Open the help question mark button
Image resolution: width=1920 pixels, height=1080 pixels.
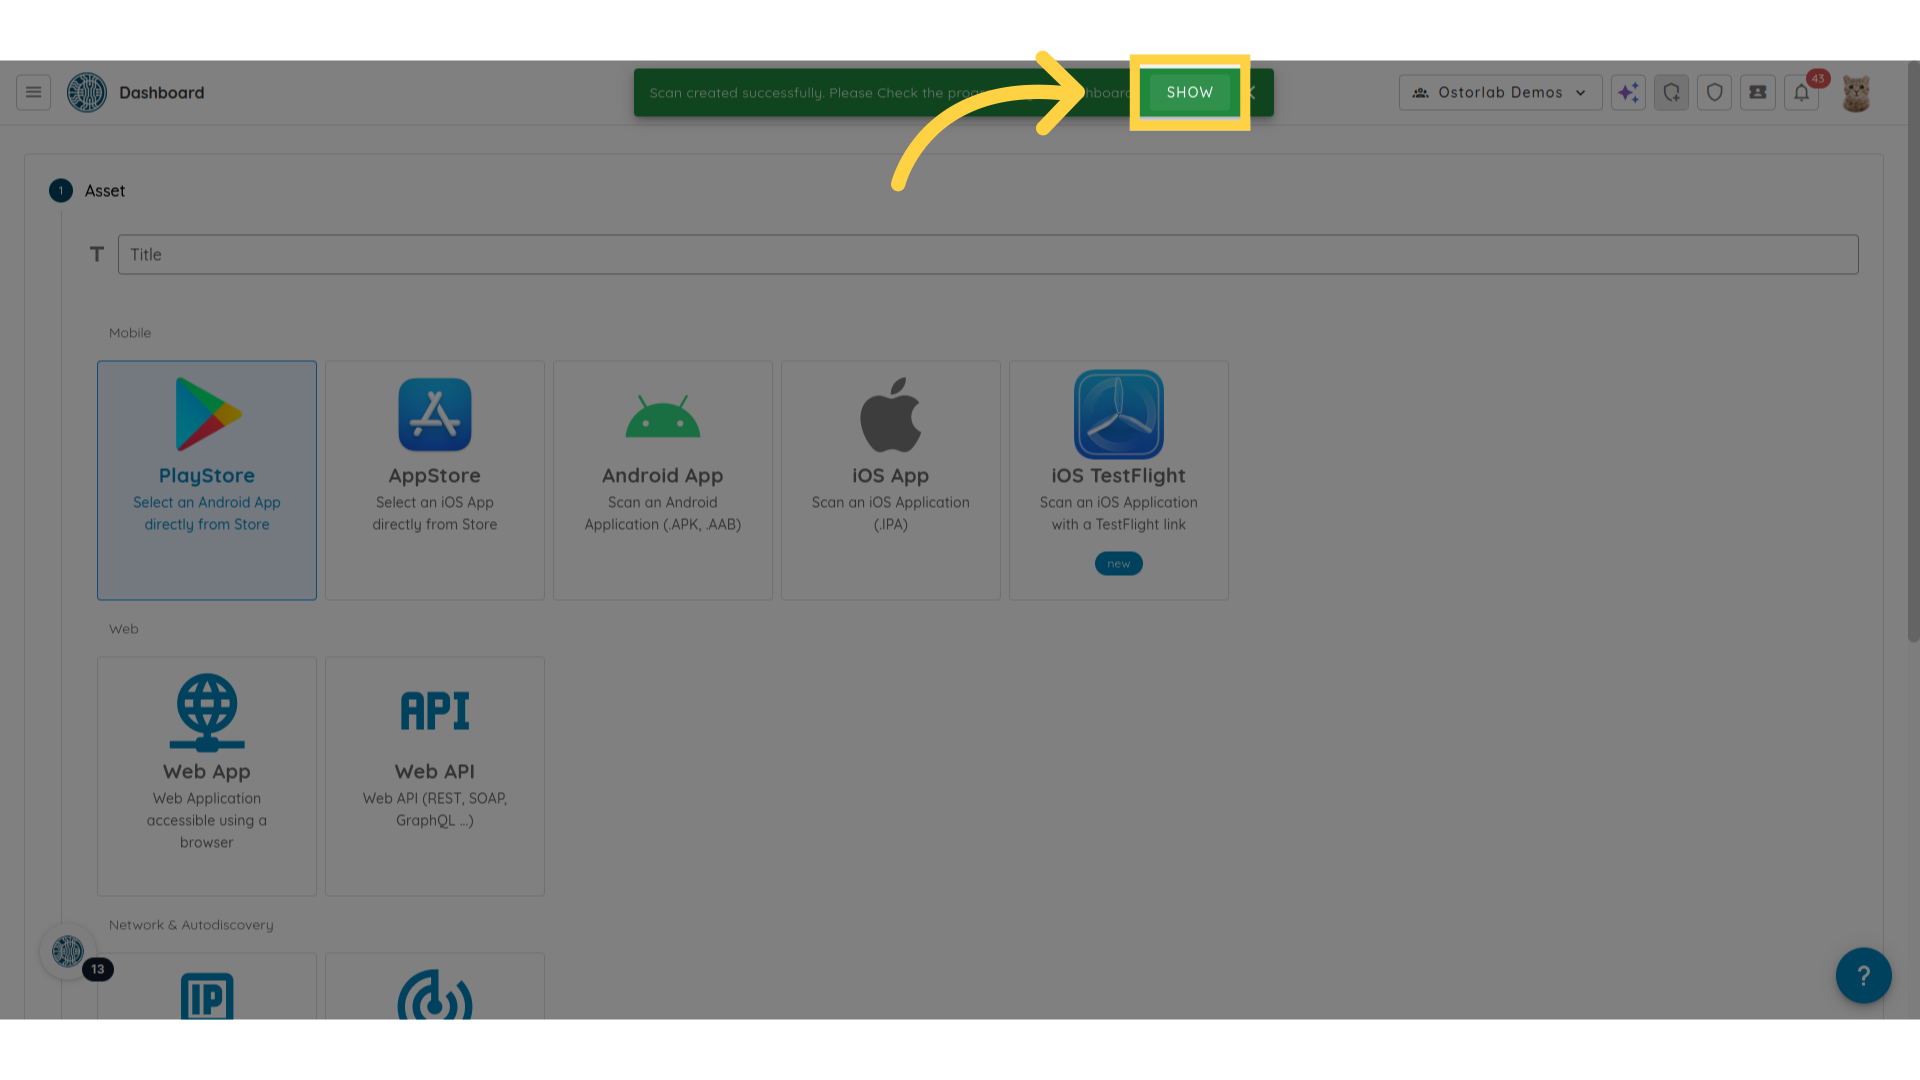pos(1863,975)
